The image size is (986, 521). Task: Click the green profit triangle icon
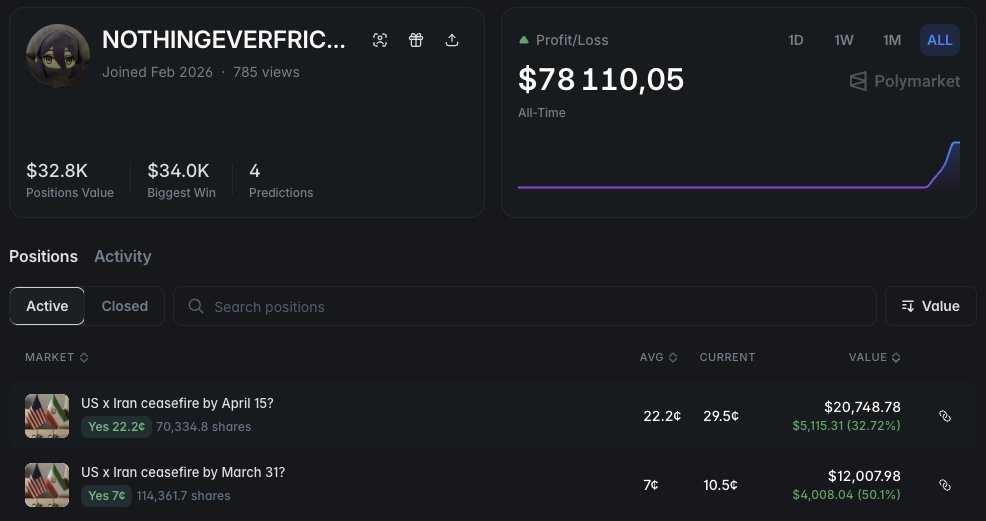(x=523, y=40)
